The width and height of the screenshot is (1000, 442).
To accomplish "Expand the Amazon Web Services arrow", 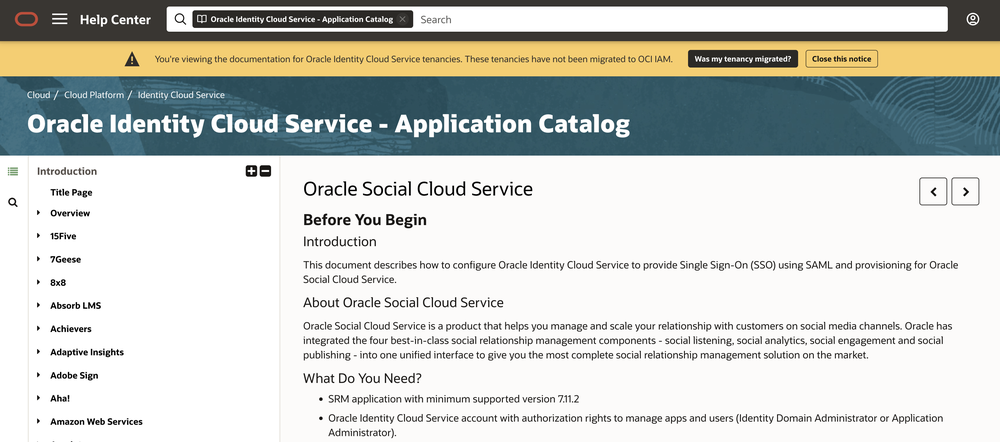I will point(39,421).
